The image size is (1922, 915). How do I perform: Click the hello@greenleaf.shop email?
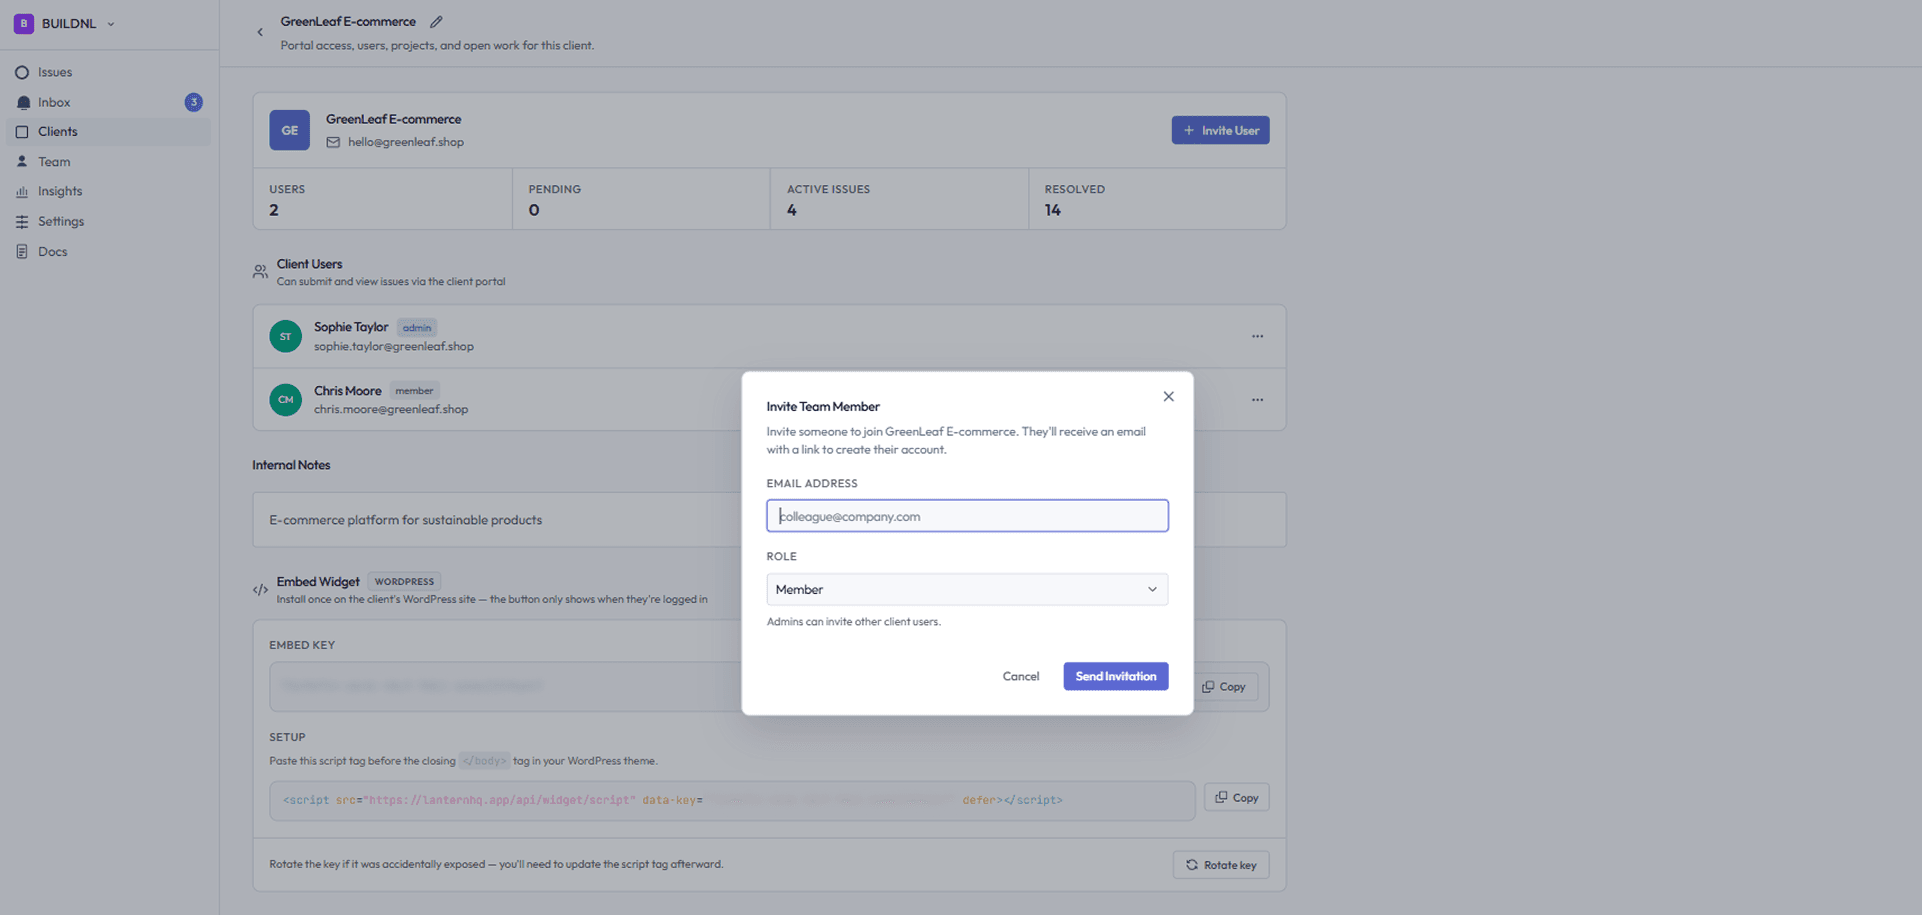(406, 142)
